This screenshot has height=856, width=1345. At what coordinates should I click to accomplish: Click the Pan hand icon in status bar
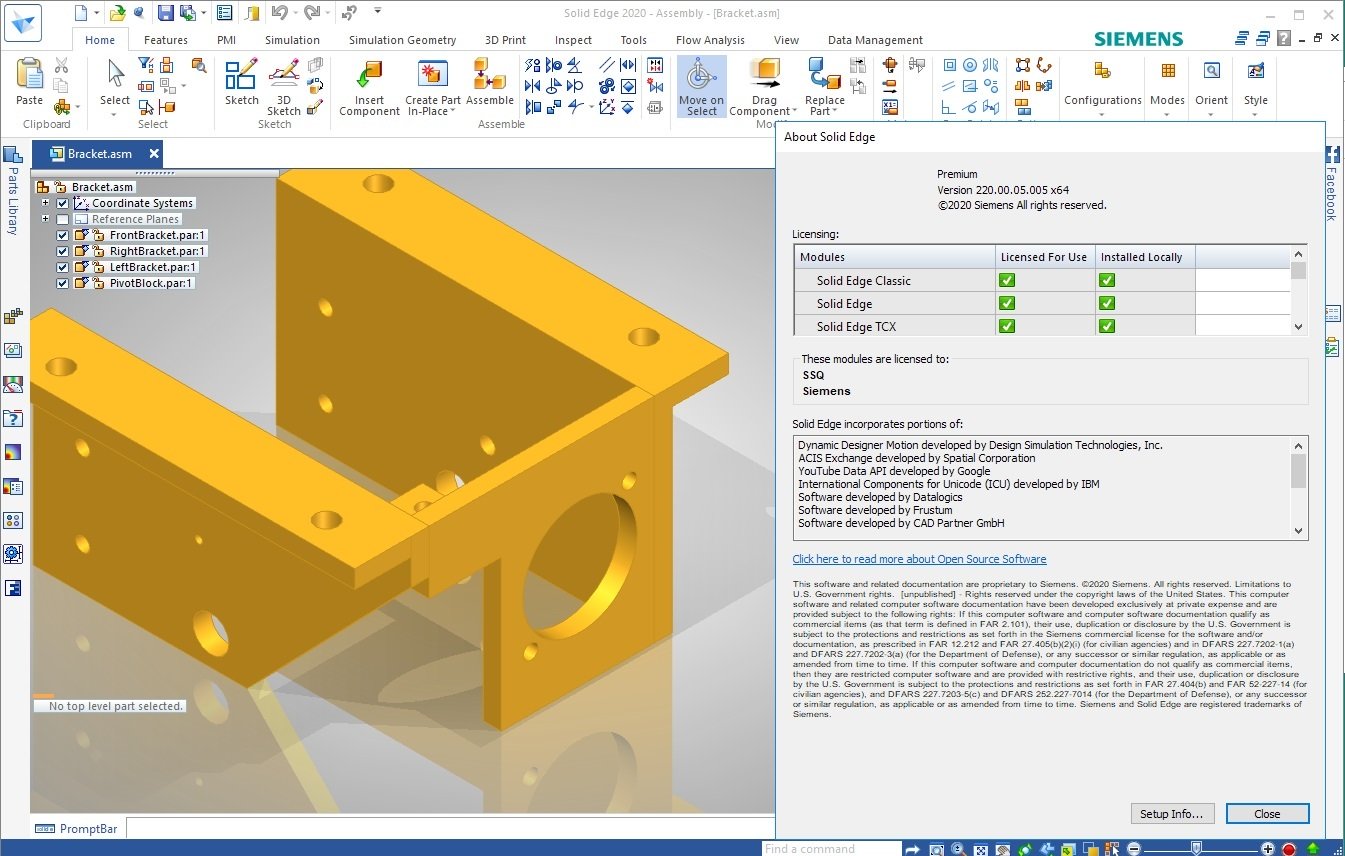coord(1003,849)
